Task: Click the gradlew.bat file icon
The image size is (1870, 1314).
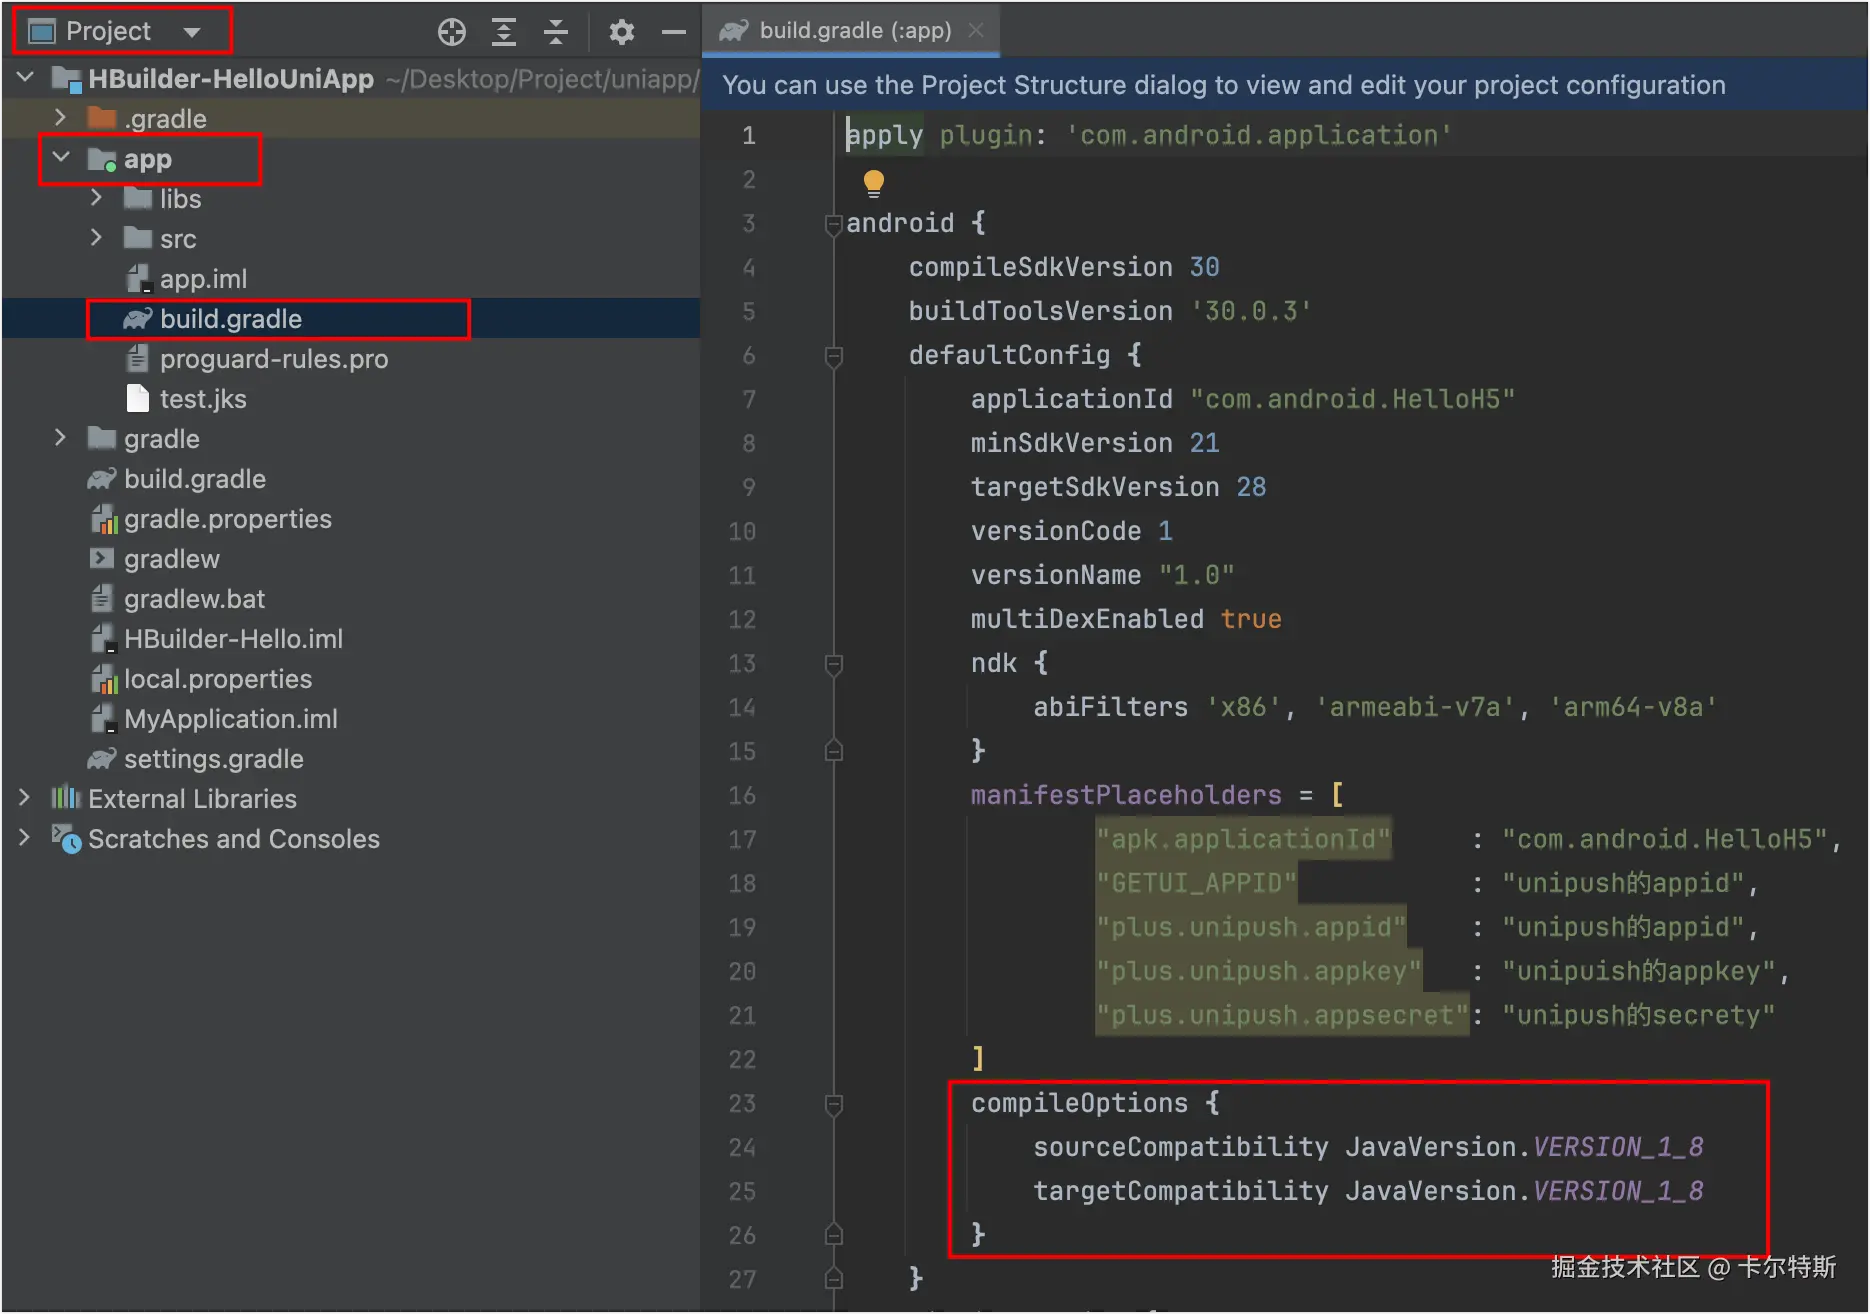Action: coord(102,599)
